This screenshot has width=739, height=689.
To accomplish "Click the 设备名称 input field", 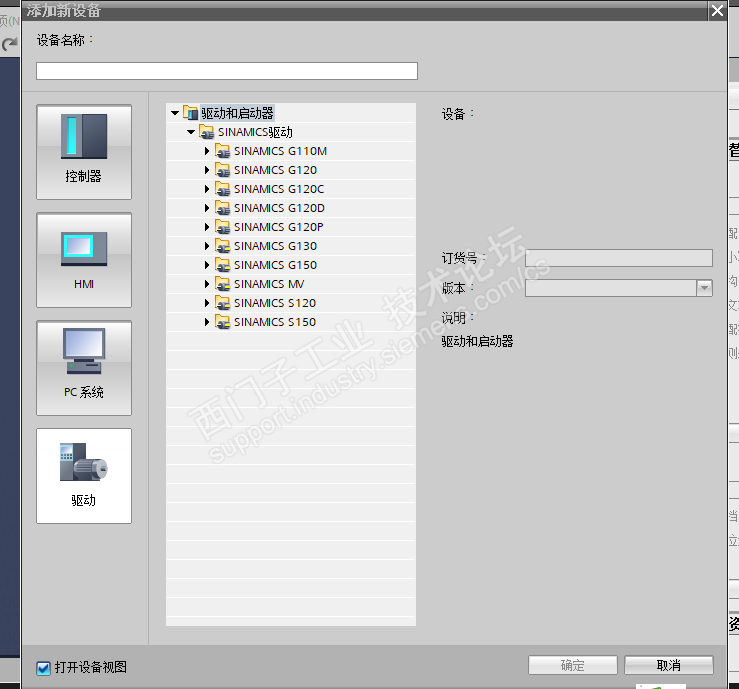I will 227,71.
